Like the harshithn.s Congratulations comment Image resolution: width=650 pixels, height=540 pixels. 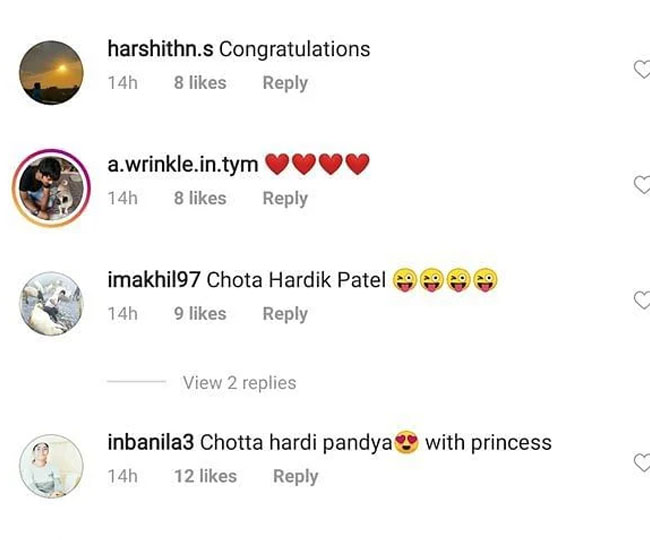tap(643, 69)
